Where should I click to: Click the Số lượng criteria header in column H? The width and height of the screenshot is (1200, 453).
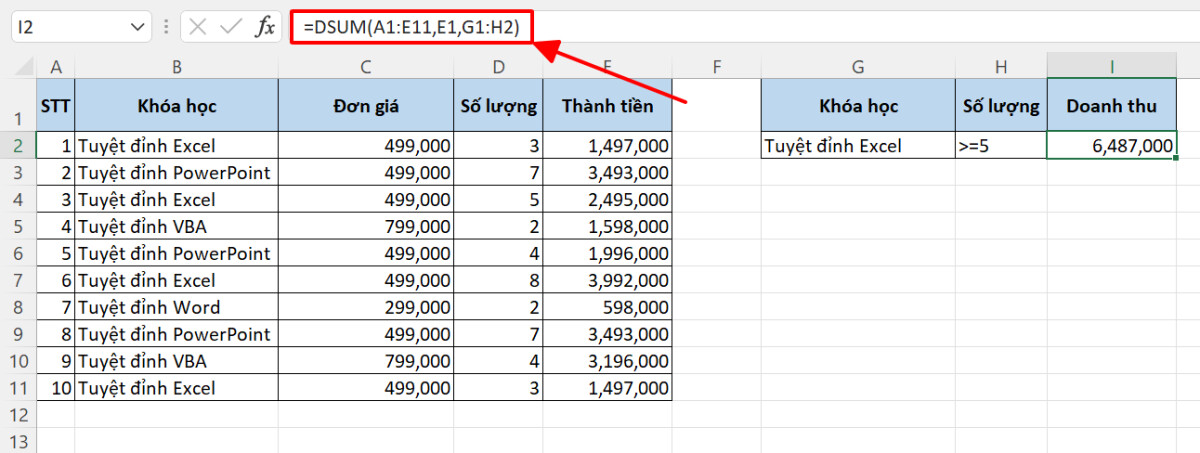coord(1001,105)
